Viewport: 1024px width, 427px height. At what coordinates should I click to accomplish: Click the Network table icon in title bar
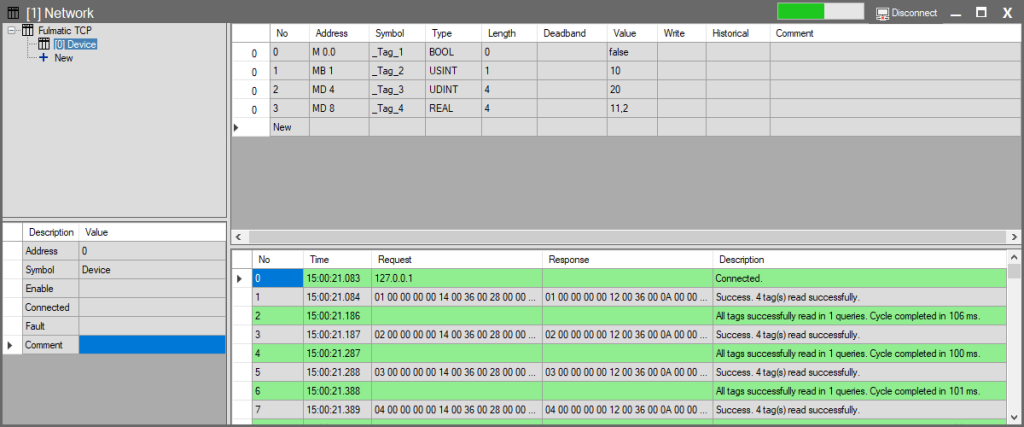pos(12,12)
